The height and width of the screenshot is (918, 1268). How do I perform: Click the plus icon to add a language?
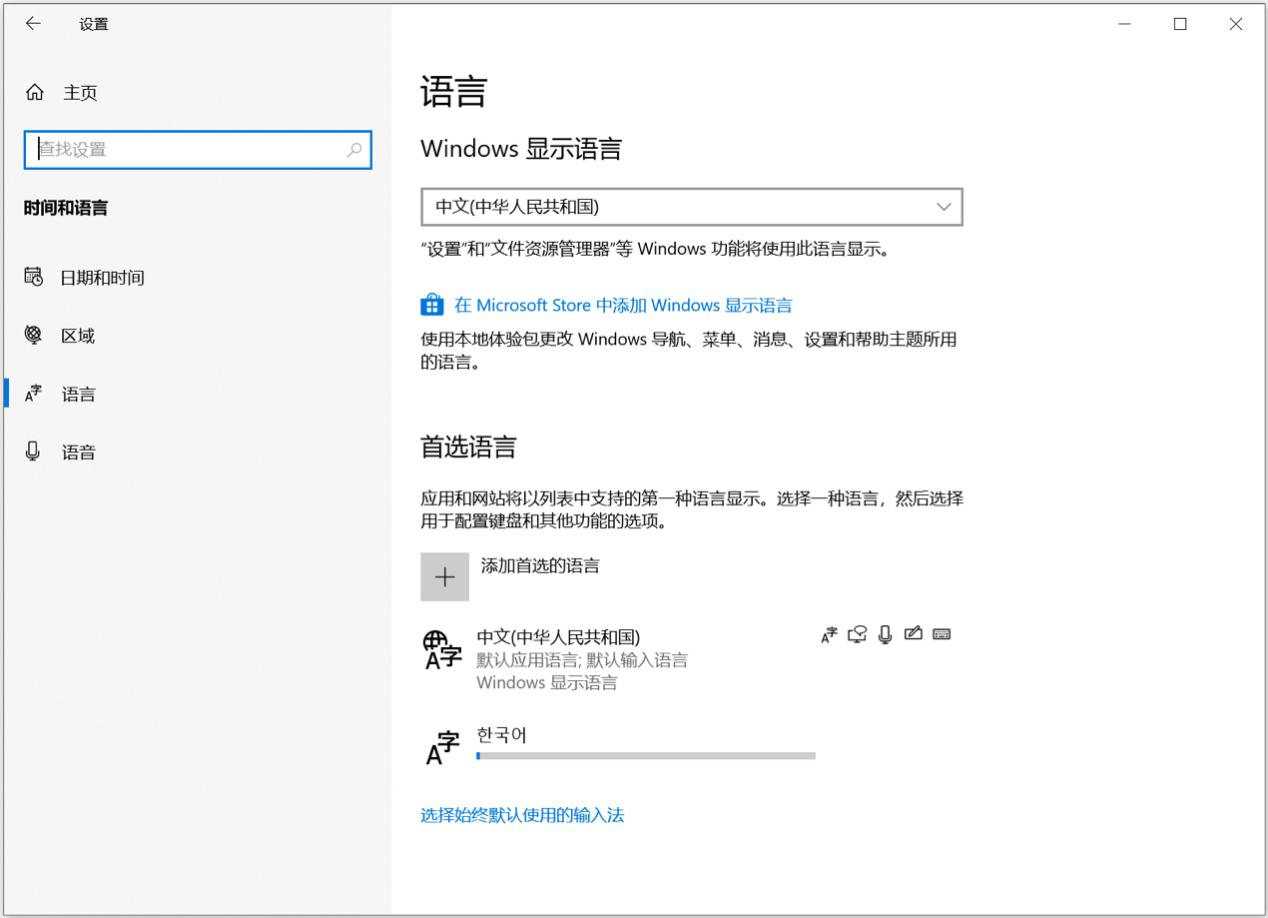pyautogui.click(x=445, y=577)
